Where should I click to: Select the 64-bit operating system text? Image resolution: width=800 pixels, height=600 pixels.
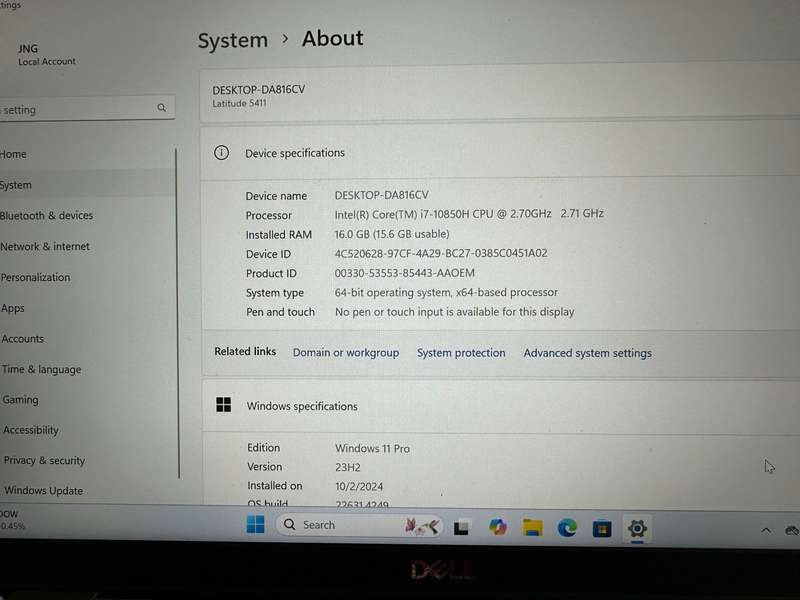[x=446, y=292]
